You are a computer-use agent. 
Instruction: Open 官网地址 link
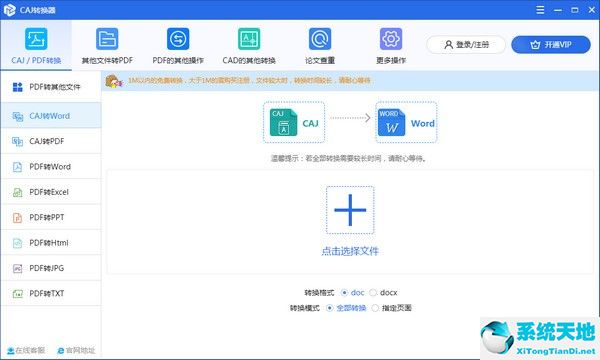76,350
